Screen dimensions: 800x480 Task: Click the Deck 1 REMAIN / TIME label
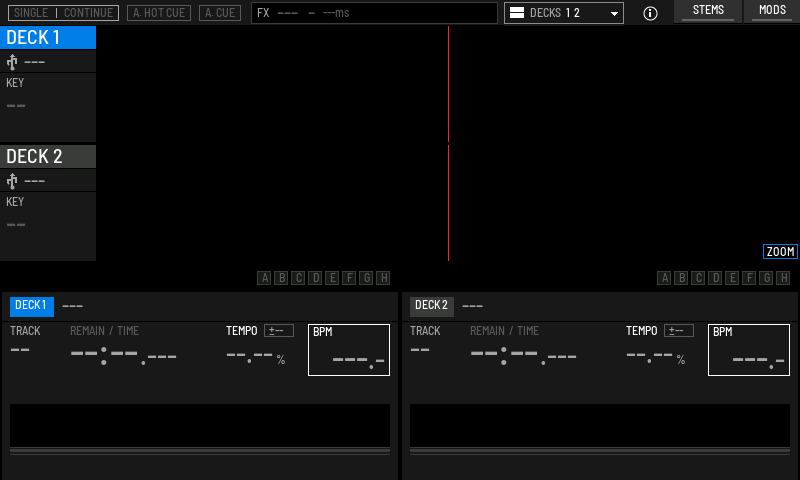[105, 331]
